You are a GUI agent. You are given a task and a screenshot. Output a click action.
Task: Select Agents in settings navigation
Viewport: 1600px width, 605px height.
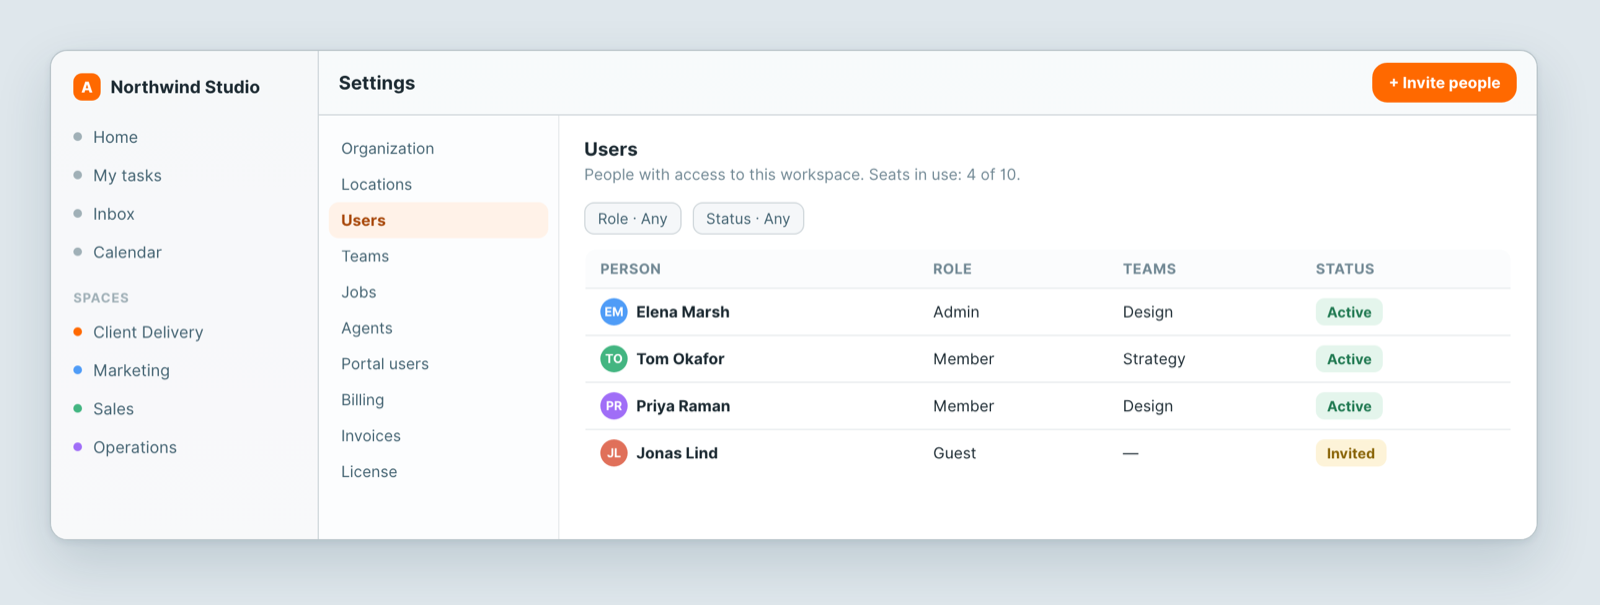click(x=438, y=328)
